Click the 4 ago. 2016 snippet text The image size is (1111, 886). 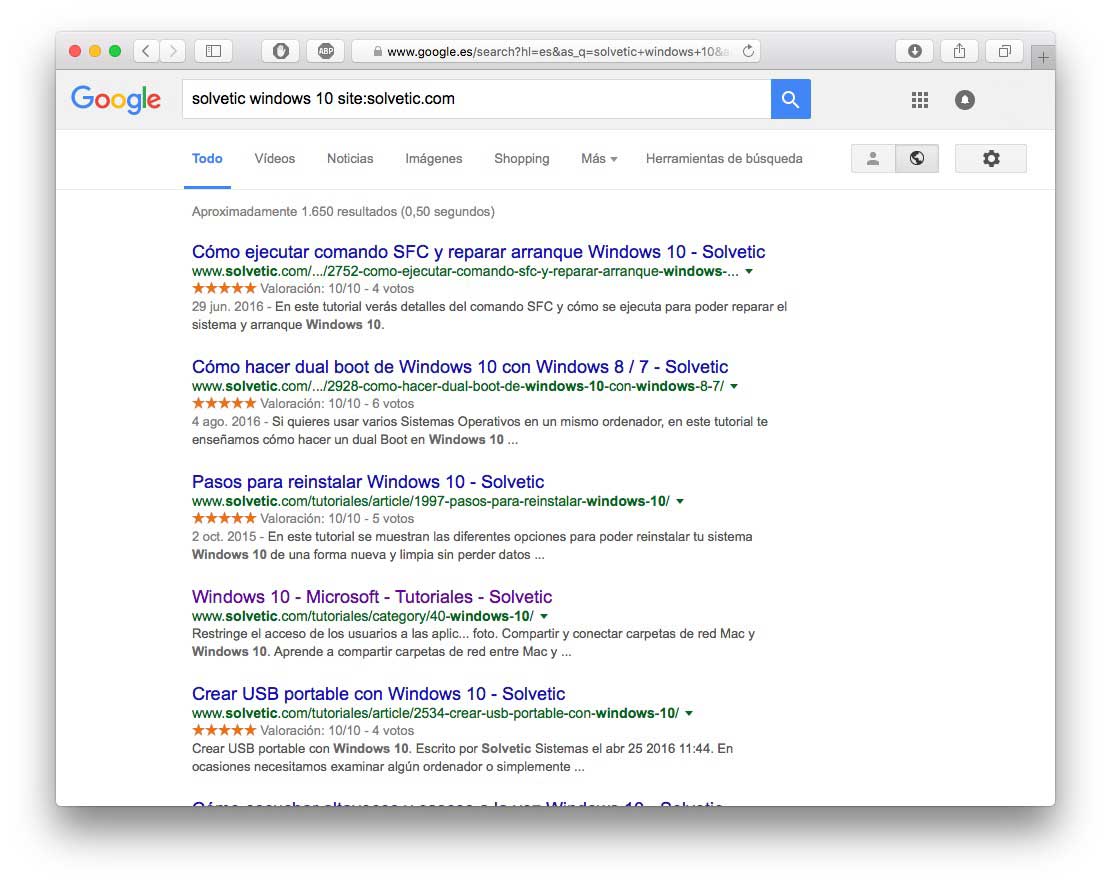point(480,430)
